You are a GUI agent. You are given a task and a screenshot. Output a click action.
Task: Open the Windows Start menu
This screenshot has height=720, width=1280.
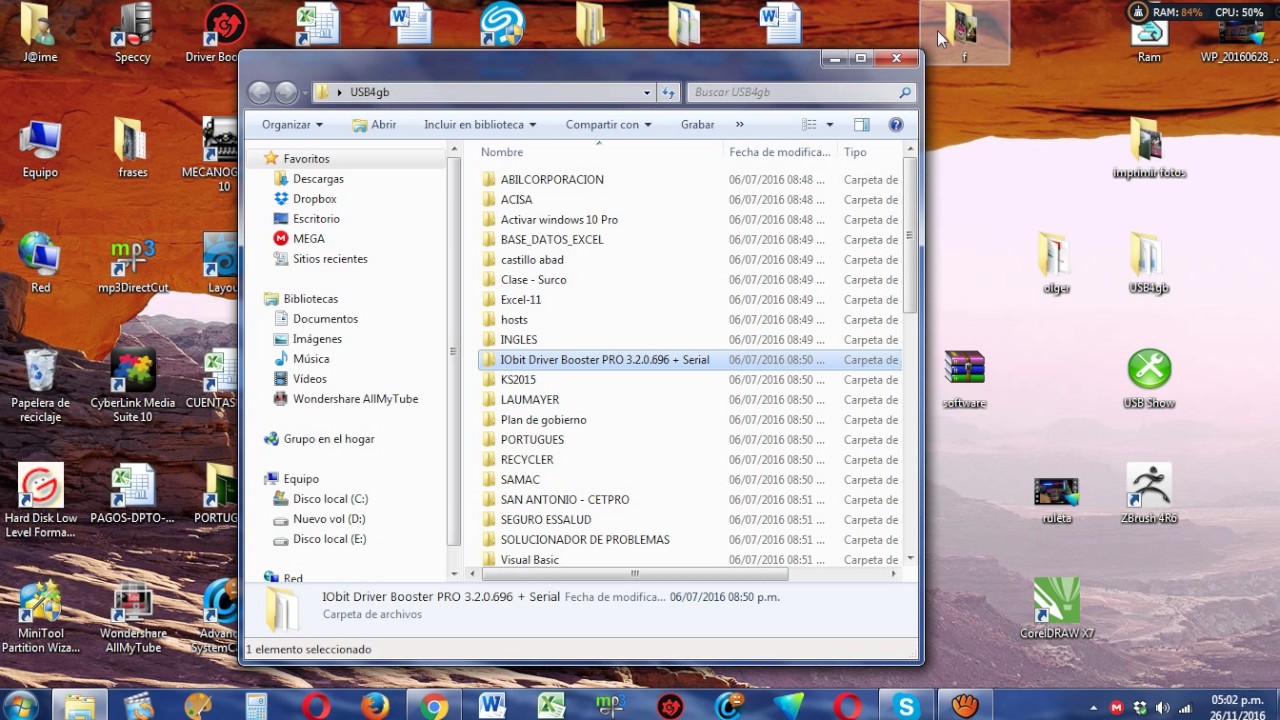pos(20,706)
